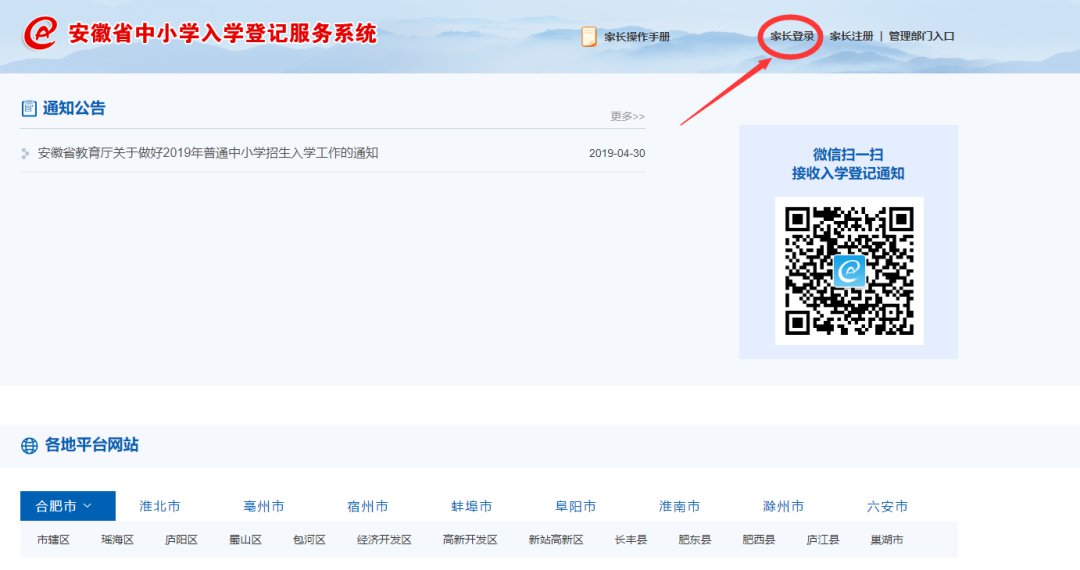Image resolution: width=1080 pixels, height=570 pixels.
Task: Select the 宿州市 tab
Action: coord(368,506)
